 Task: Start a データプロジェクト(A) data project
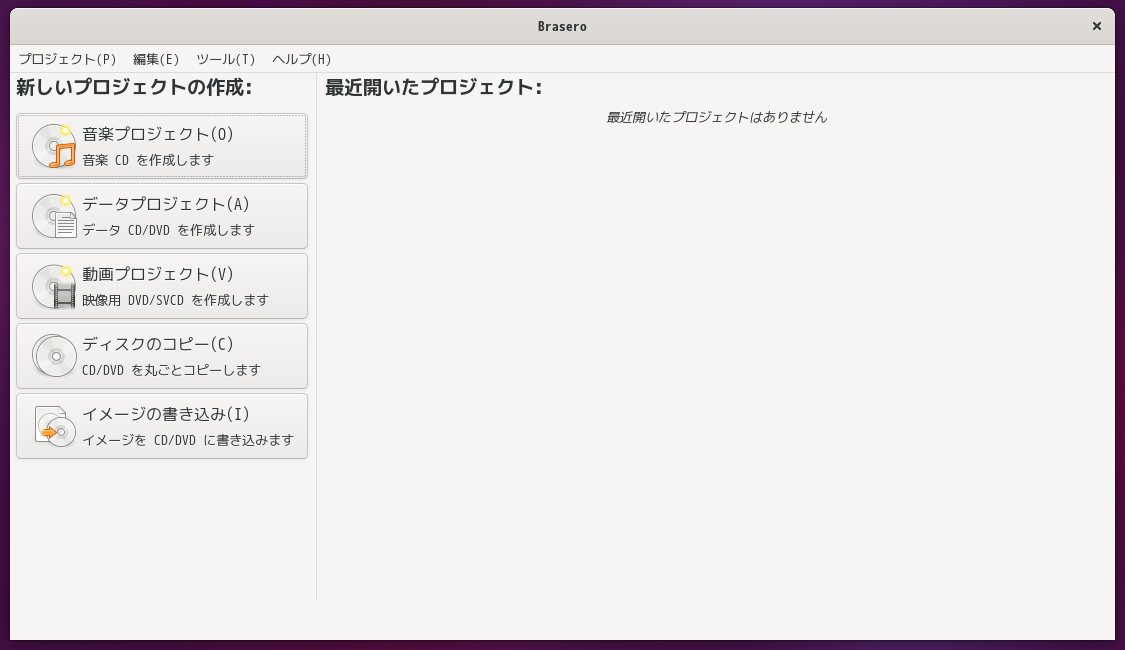(162, 216)
